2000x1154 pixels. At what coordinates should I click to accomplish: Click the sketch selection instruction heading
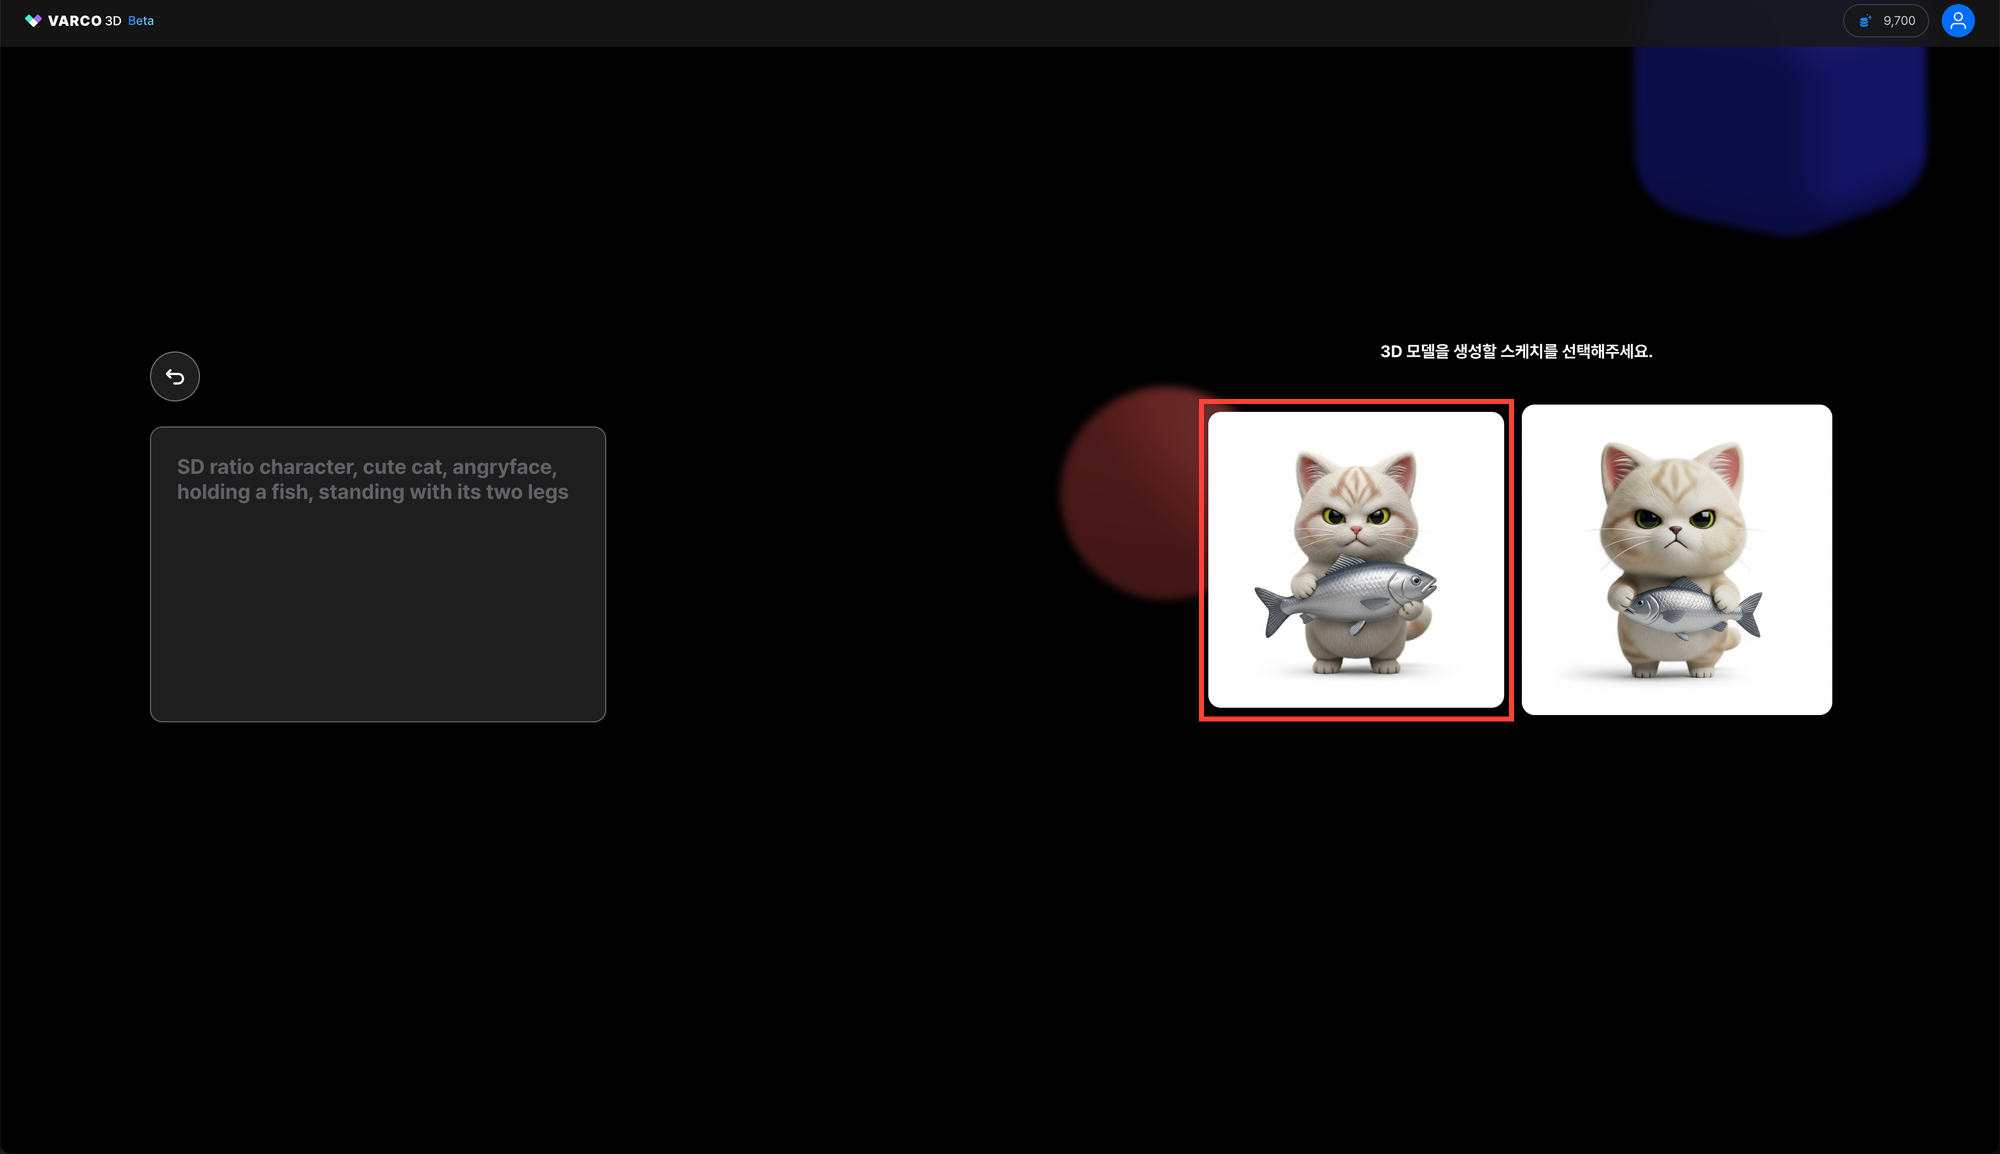tap(1516, 352)
